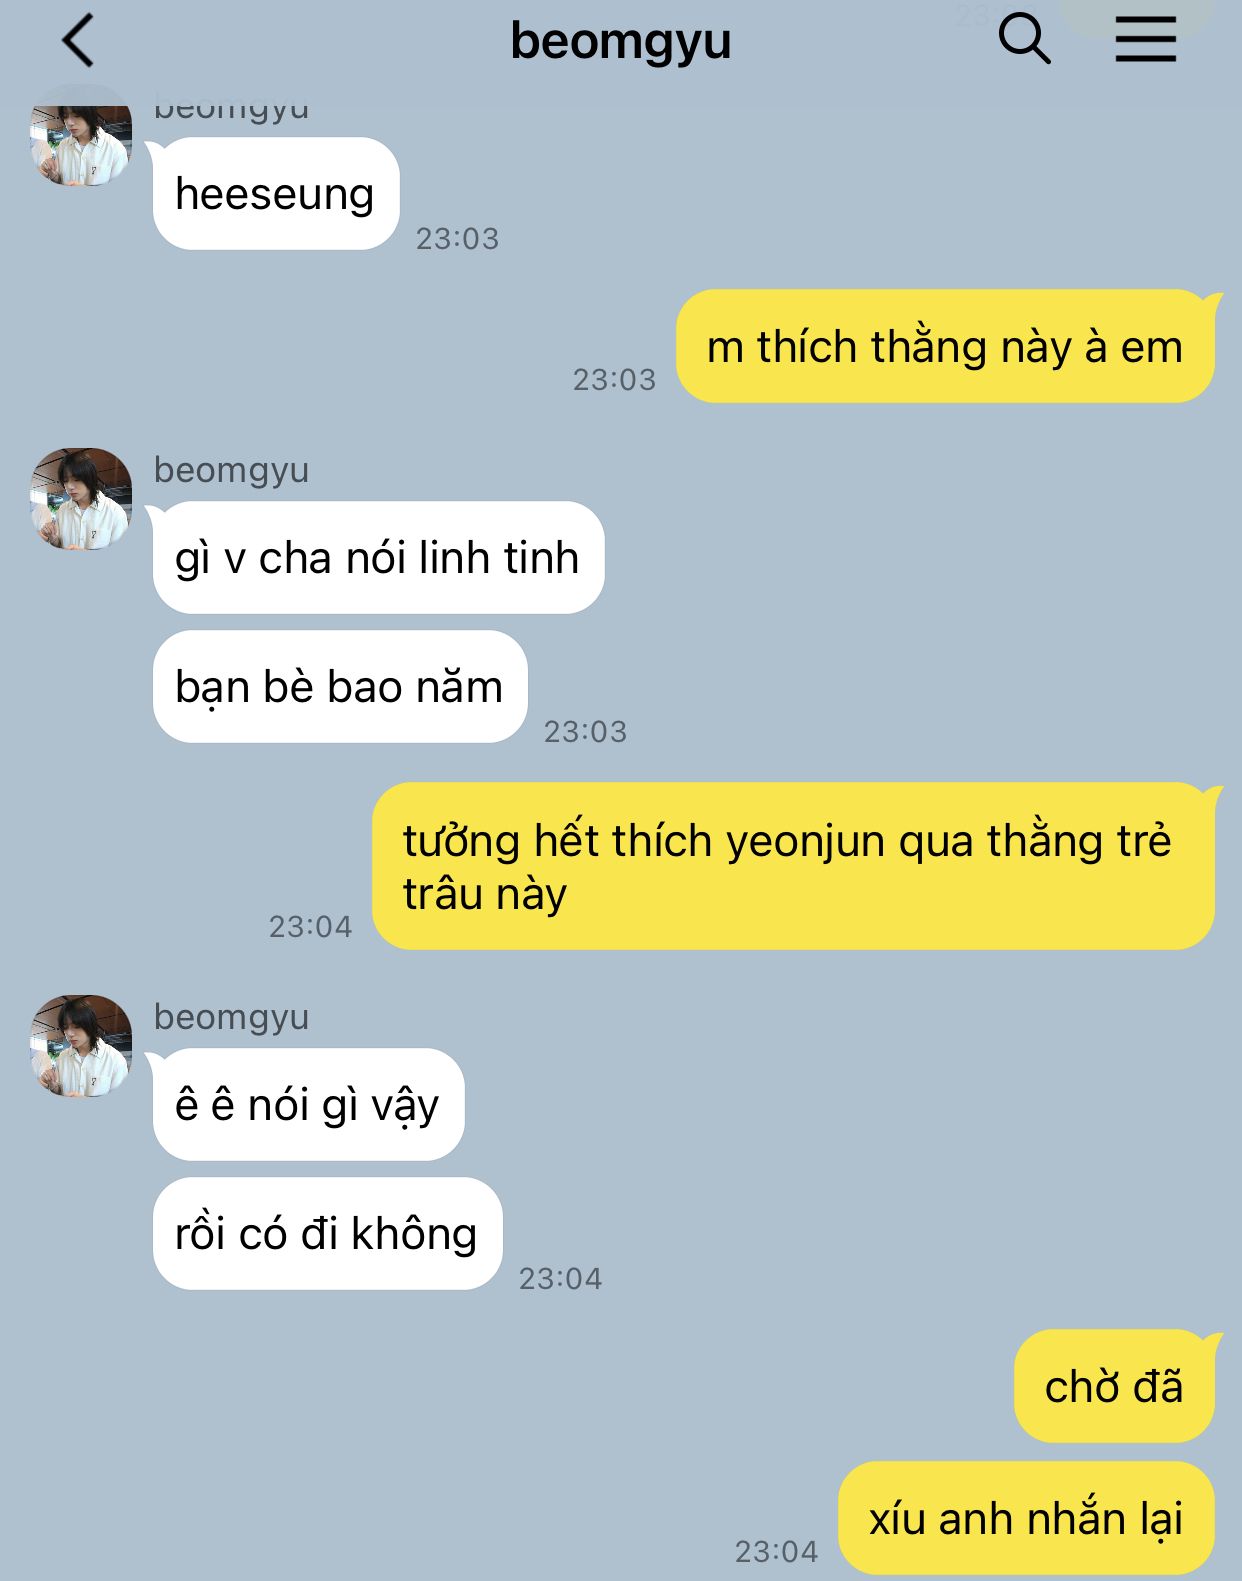Open the chat search magnifier icon
The height and width of the screenshot is (1581, 1242).
pyautogui.click(x=1025, y=40)
